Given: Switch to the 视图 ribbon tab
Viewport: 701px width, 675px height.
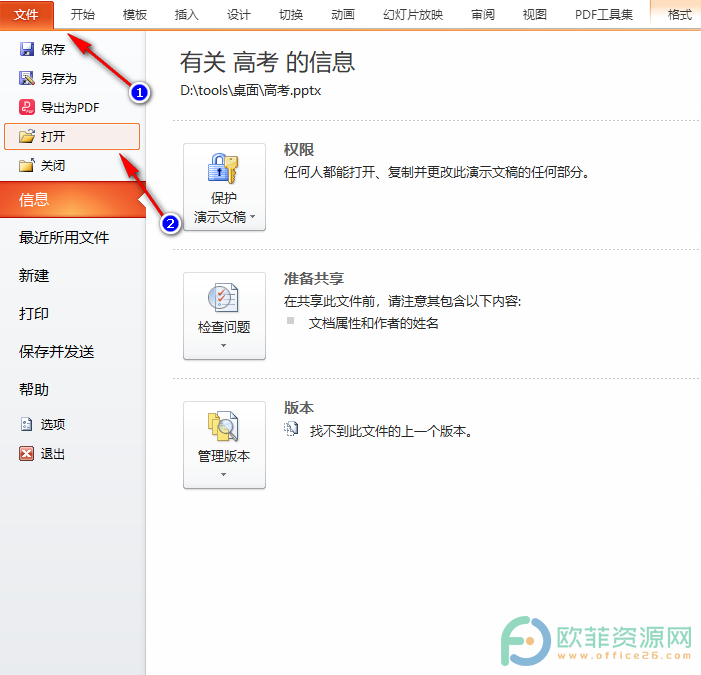Looking at the screenshot, I should [x=535, y=15].
